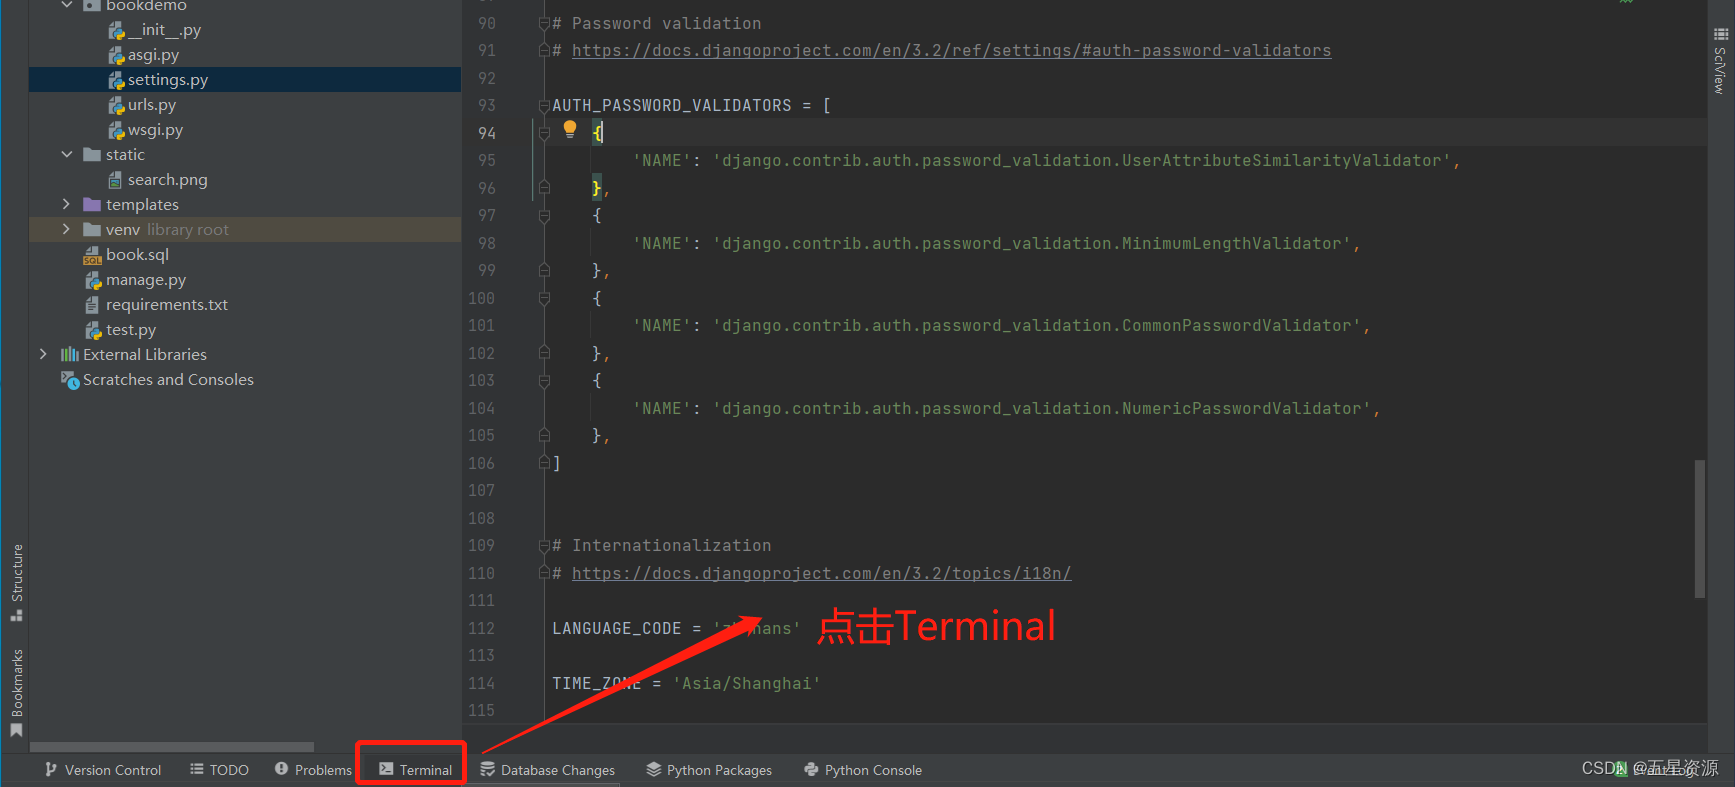The height and width of the screenshot is (787, 1735).
Task: Click the Python Console snake icon
Action: pos(811,769)
